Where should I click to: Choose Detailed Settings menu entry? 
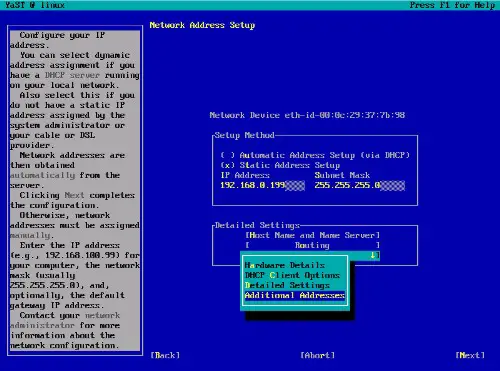tap(287, 285)
